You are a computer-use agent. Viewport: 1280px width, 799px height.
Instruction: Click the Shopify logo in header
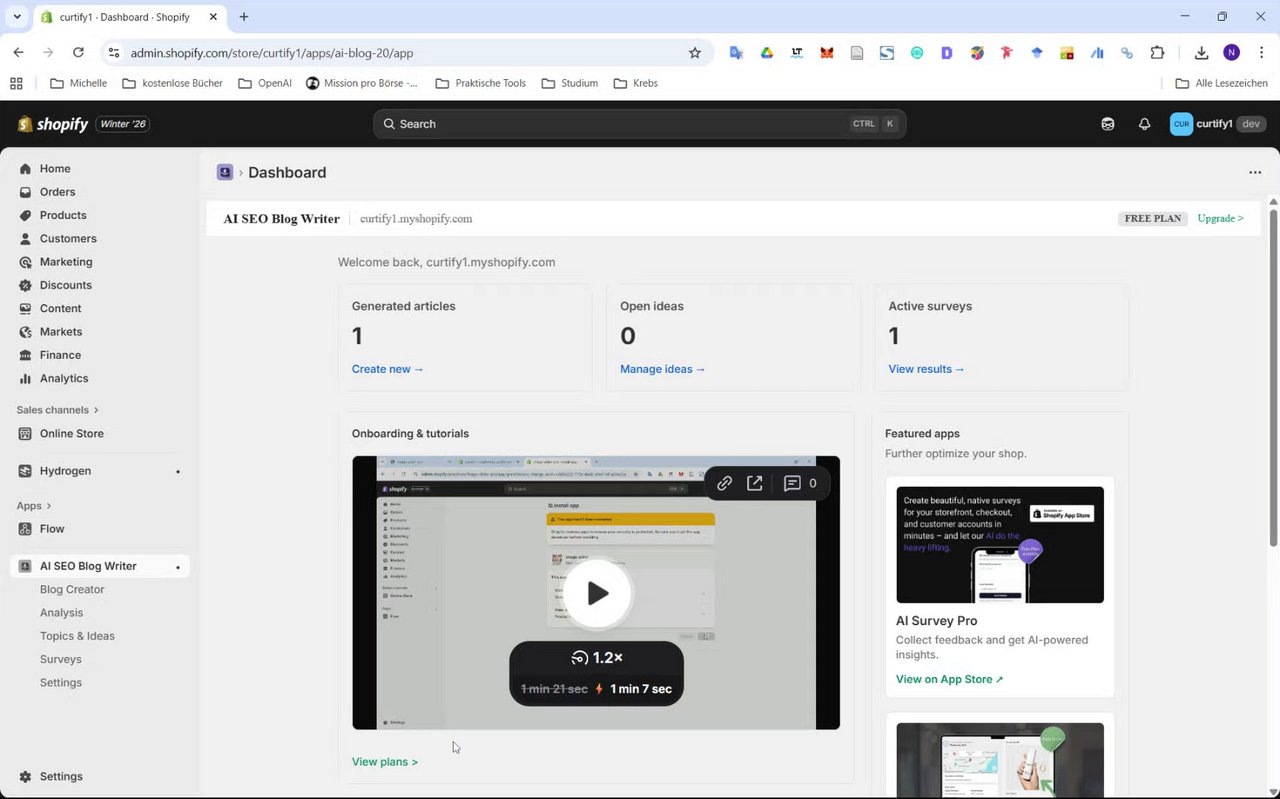(53, 124)
